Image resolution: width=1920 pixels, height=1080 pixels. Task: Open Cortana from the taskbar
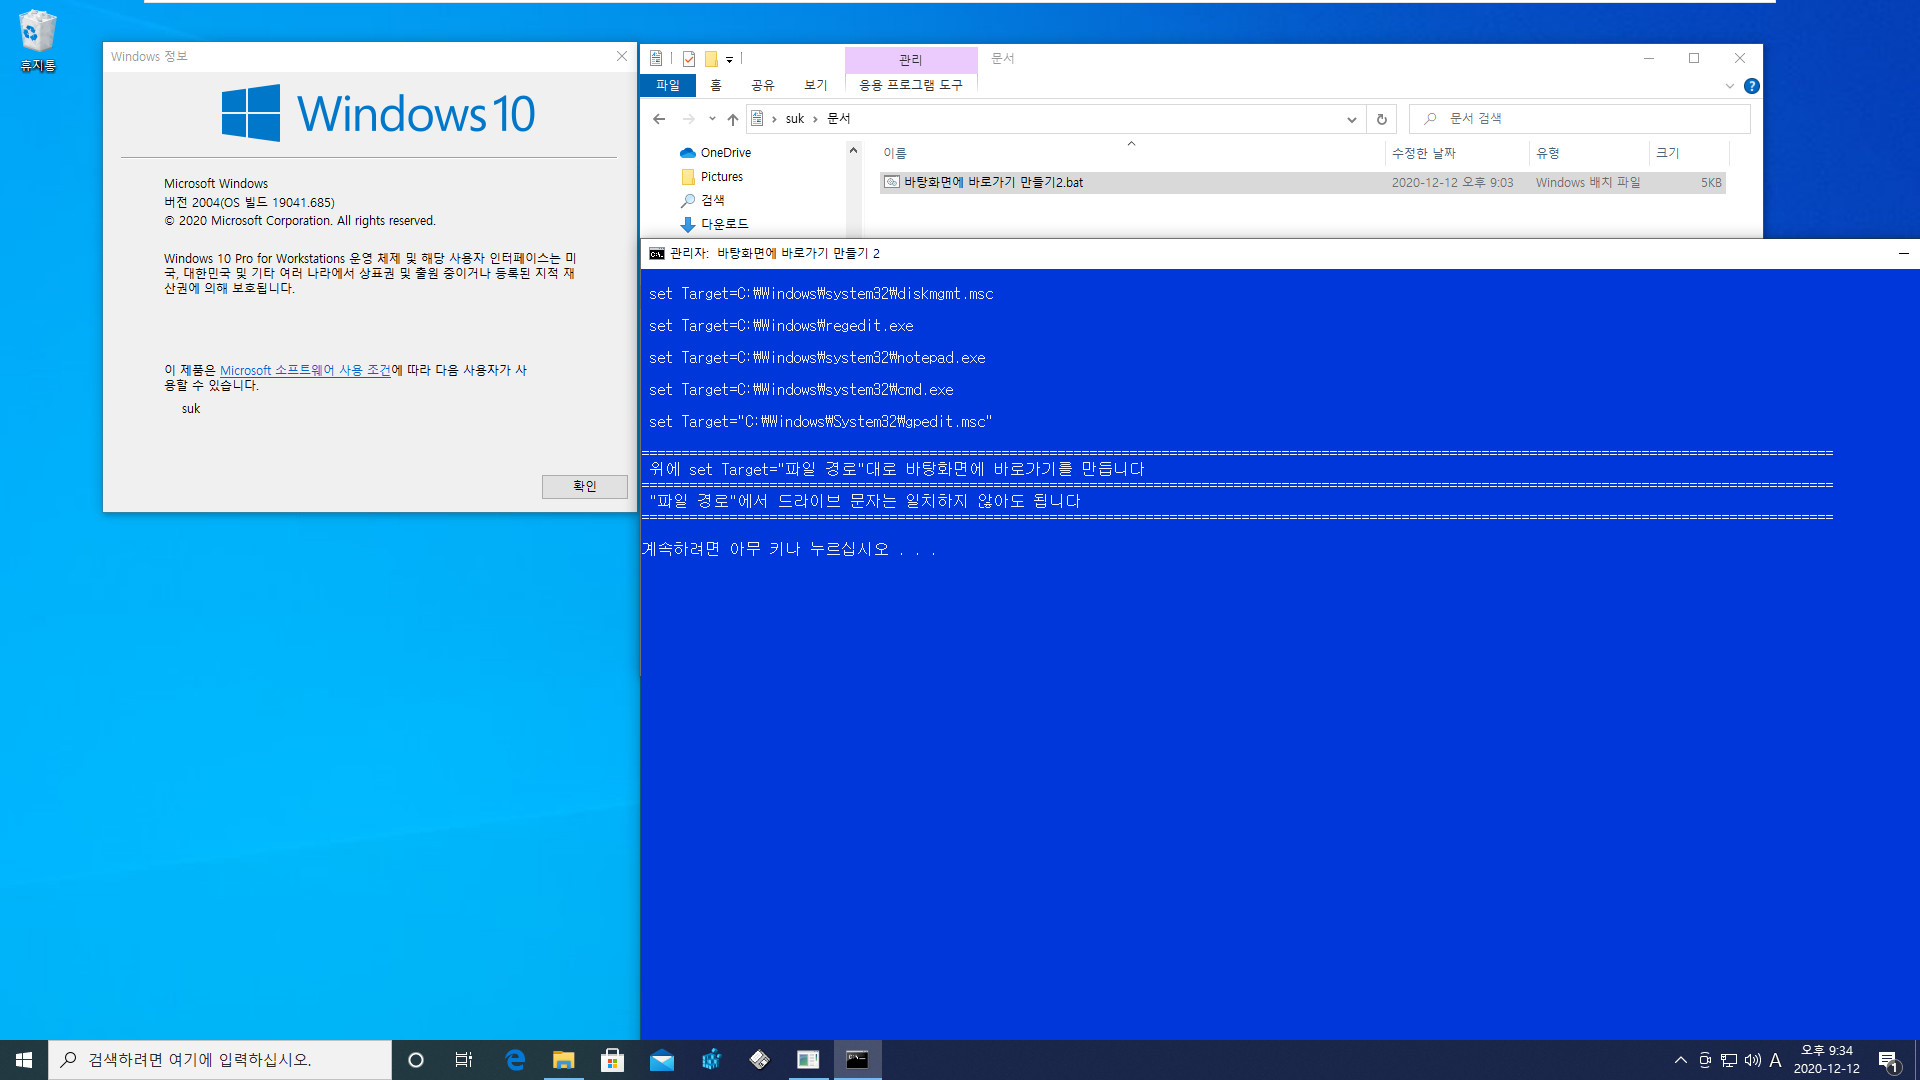[416, 1060]
